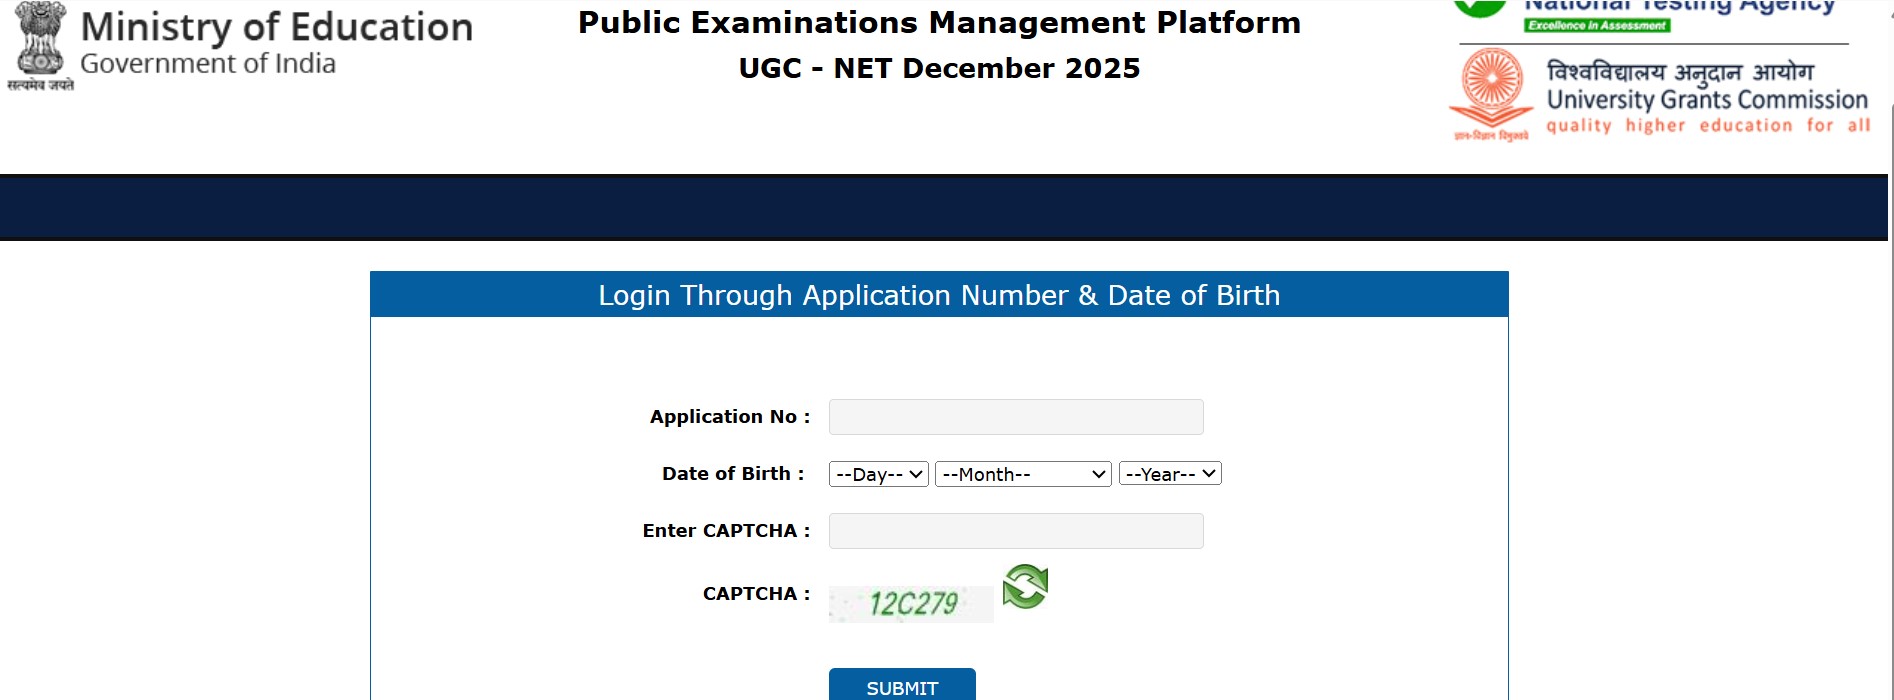
Task: Click the UGC - NET December 2025 heading
Action: (939, 68)
